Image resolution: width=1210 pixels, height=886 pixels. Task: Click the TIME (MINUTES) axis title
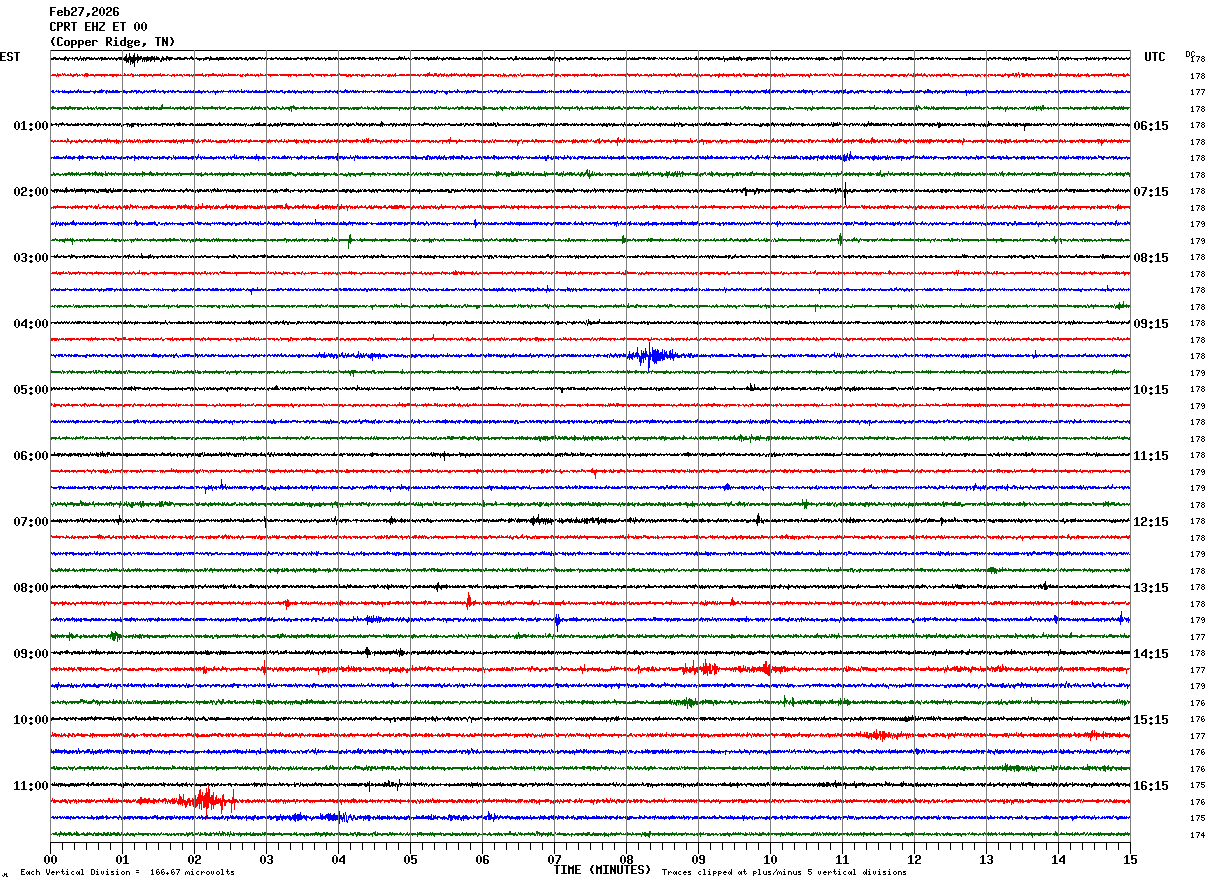[602, 870]
